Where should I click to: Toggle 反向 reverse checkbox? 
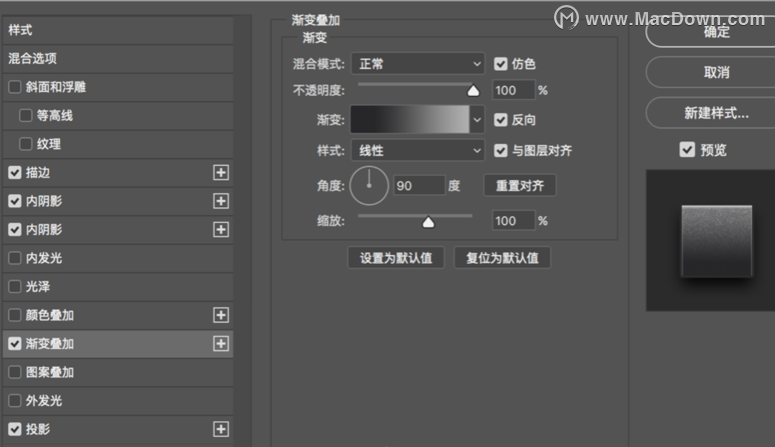click(x=501, y=120)
